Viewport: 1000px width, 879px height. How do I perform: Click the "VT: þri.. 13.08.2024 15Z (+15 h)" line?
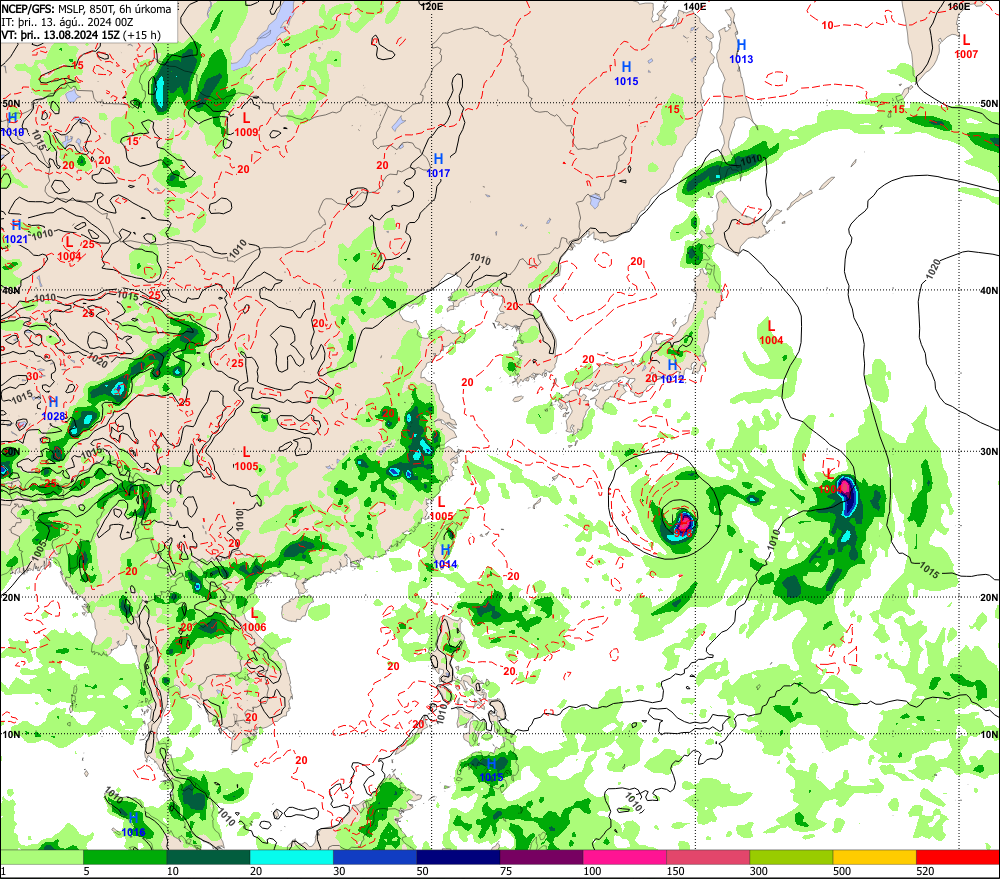click(81, 35)
